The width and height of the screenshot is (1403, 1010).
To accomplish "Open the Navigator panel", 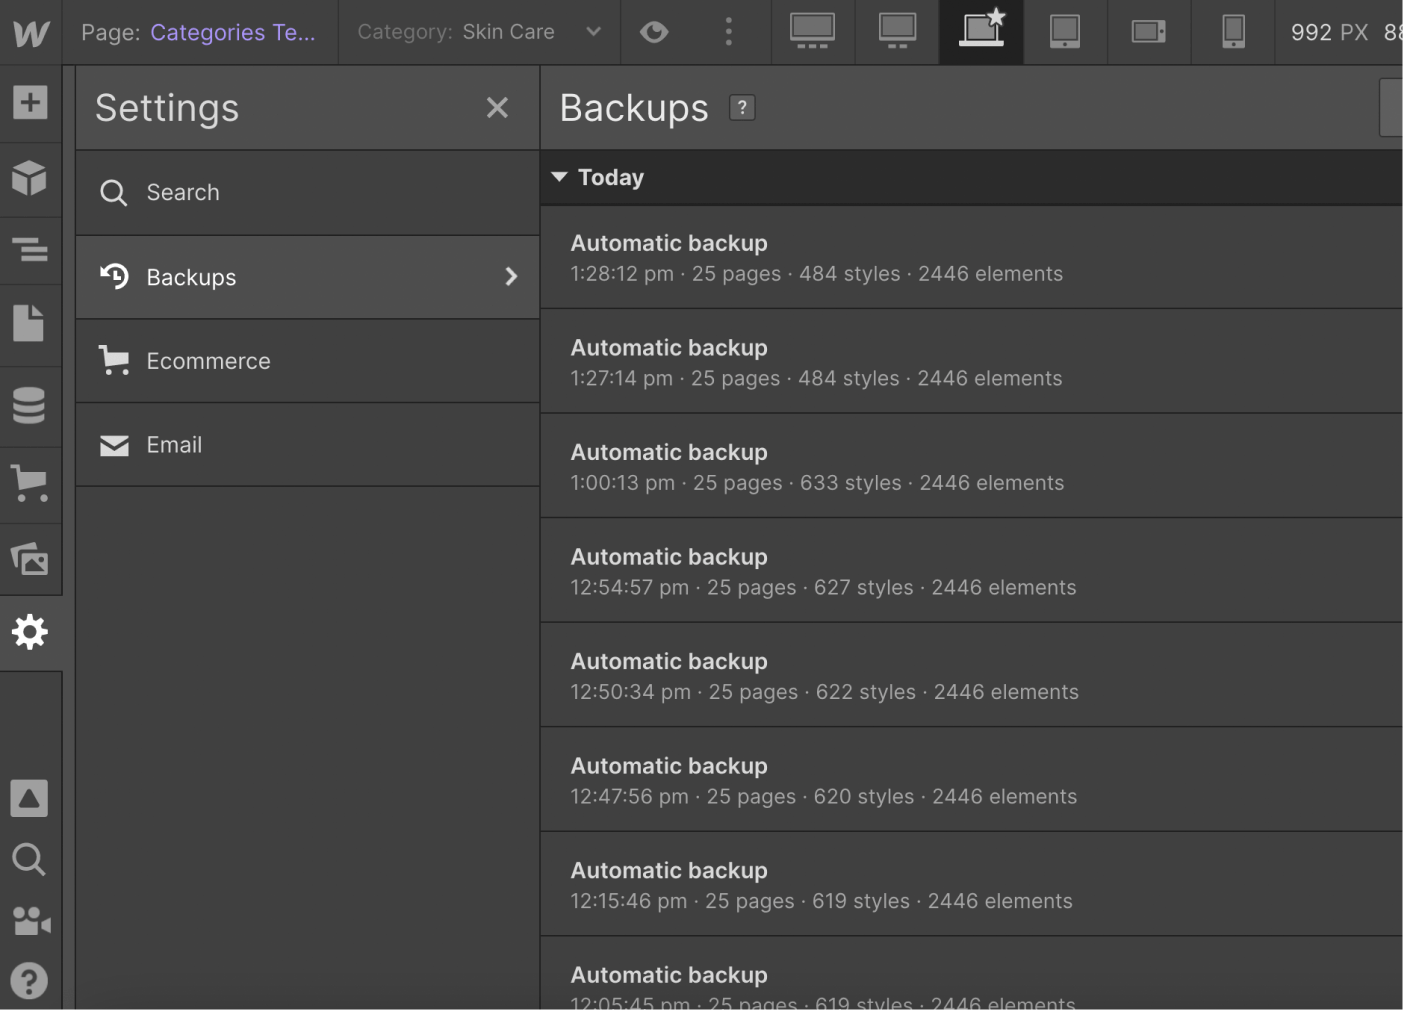I will [x=30, y=249].
